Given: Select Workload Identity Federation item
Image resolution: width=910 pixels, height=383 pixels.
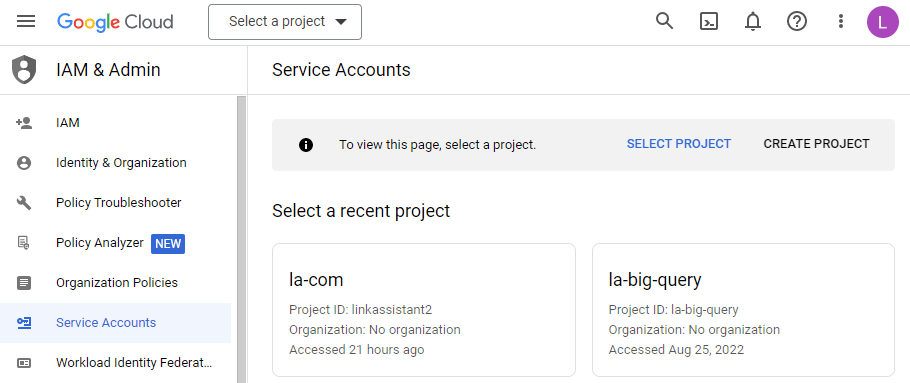Looking at the screenshot, I should [x=115, y=363].
